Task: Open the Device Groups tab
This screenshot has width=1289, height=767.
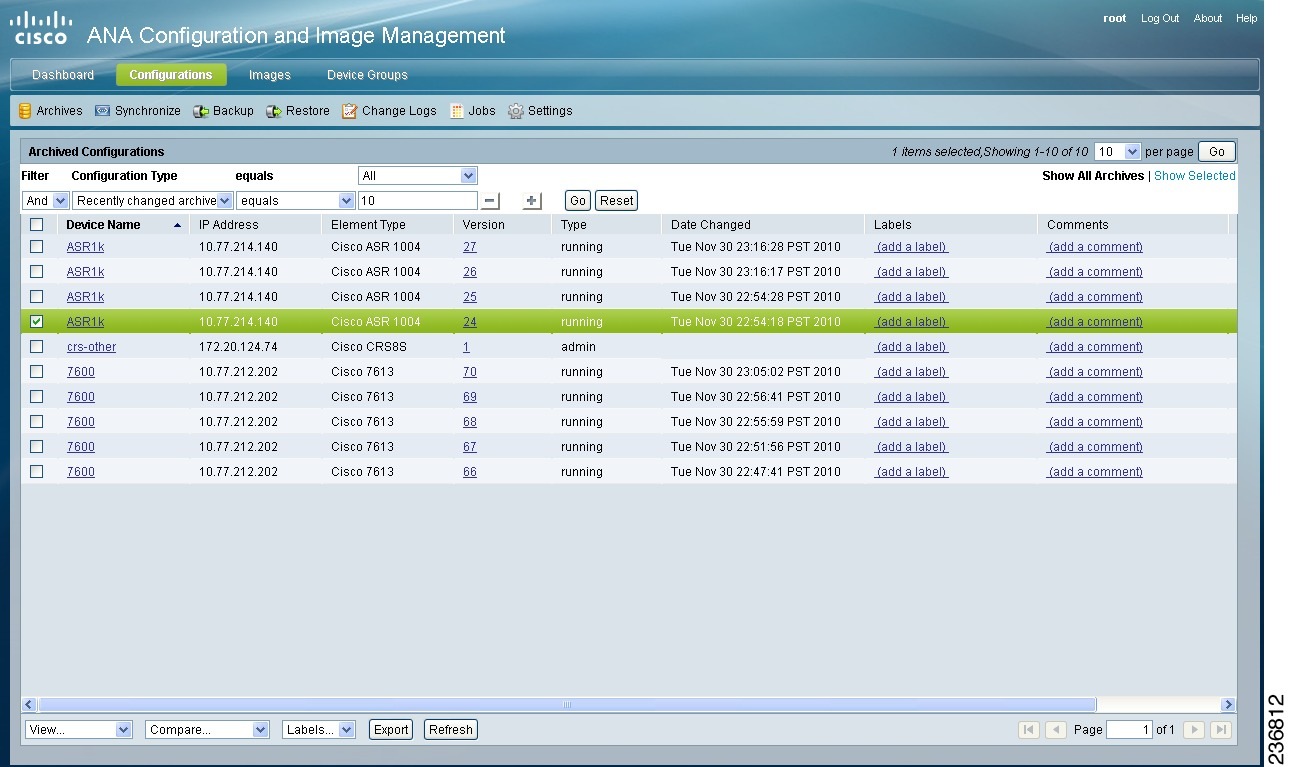Action: (367, 74)
